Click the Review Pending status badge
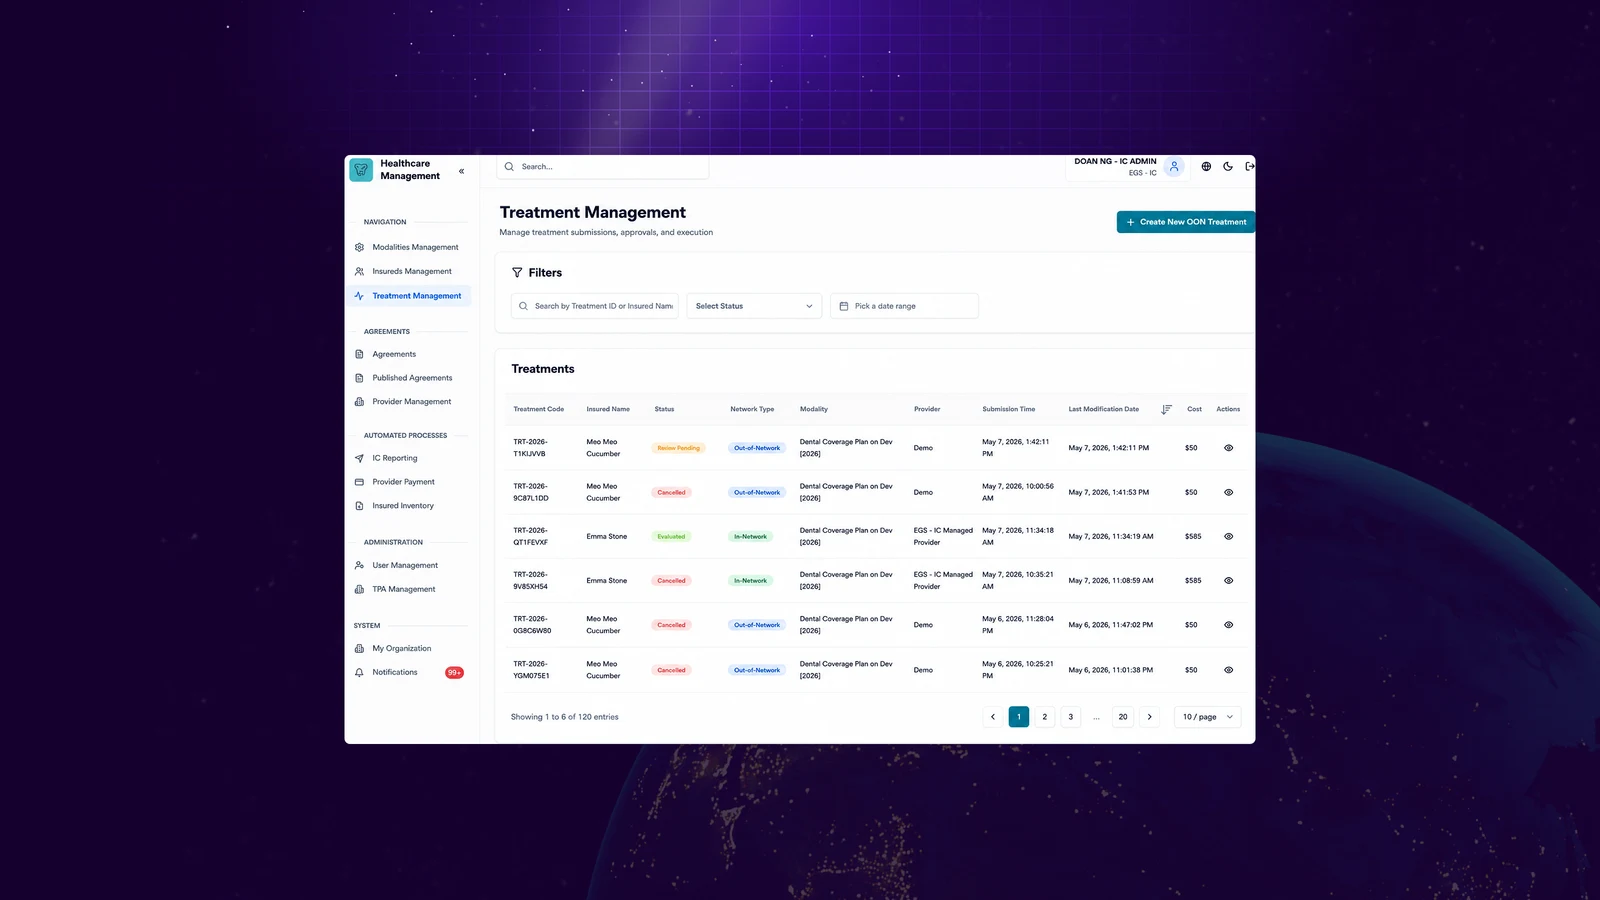 678,448
